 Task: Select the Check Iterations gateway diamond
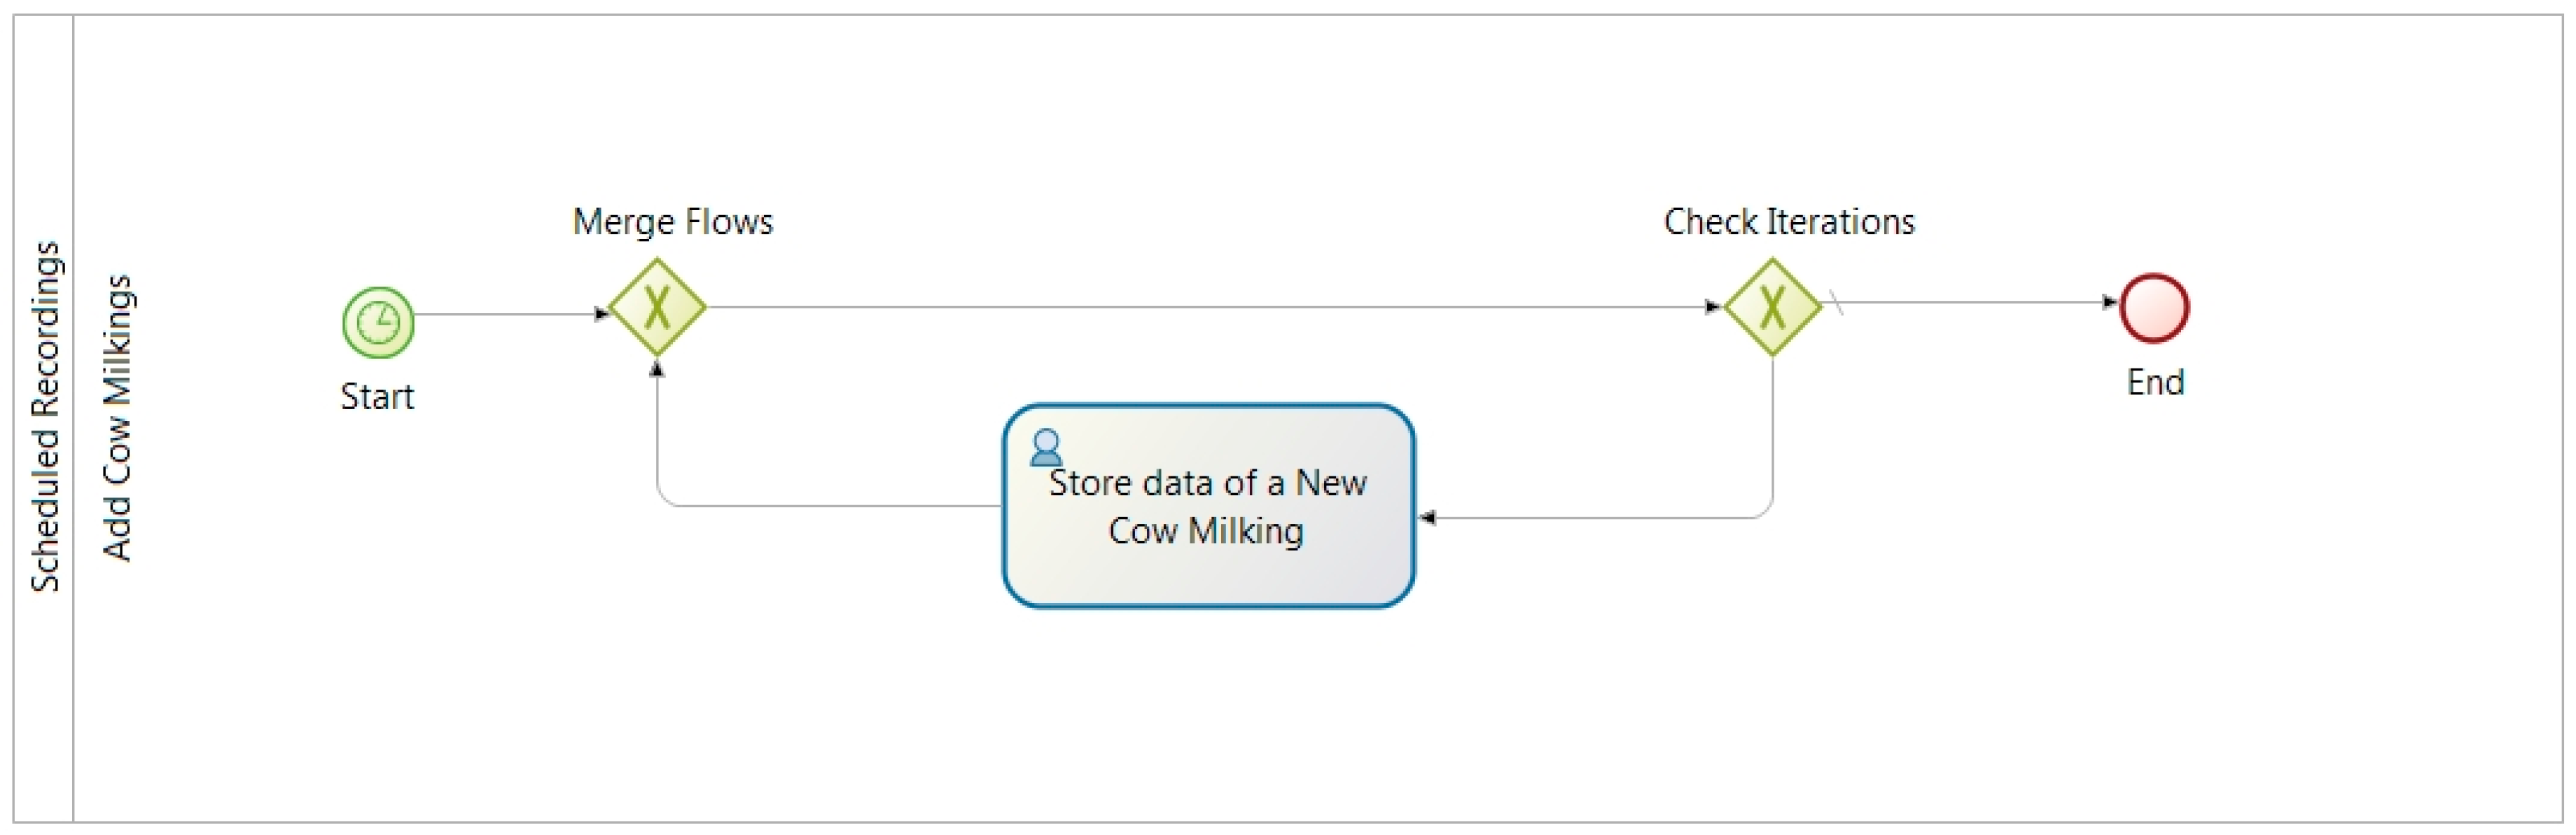pyautogui.click(x=1772, y=307)
